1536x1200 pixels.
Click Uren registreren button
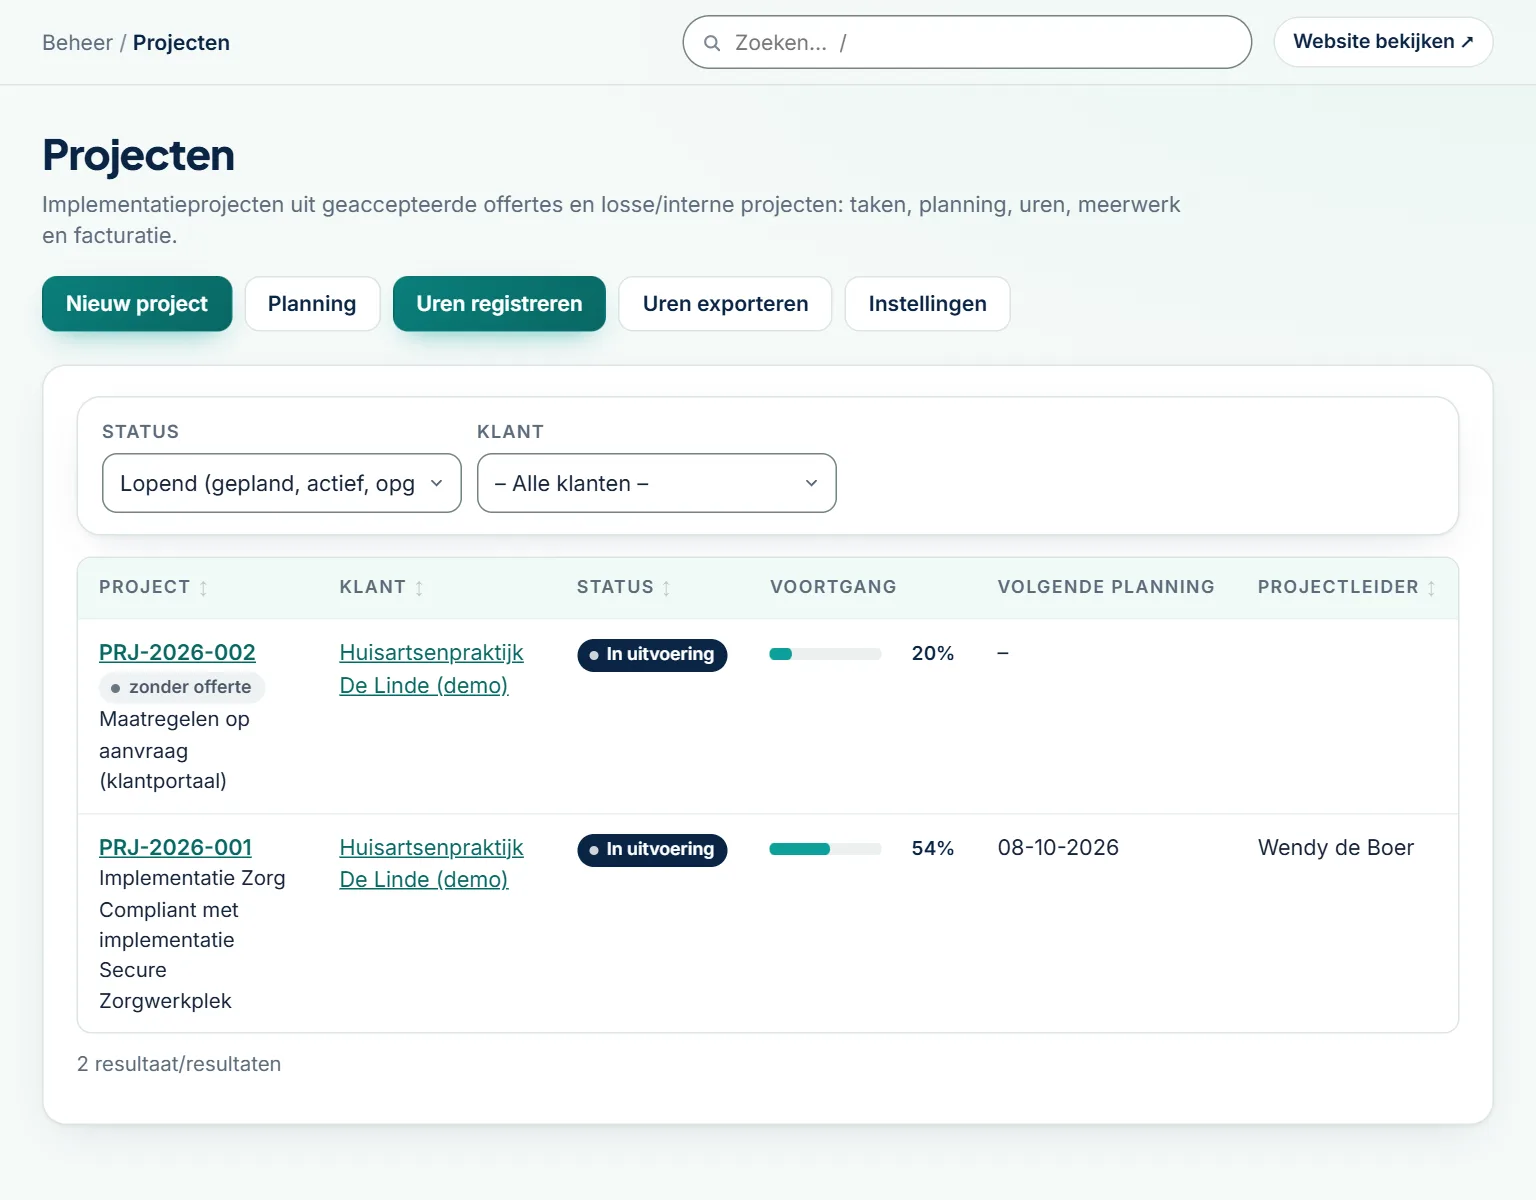(x=499, y=304)
